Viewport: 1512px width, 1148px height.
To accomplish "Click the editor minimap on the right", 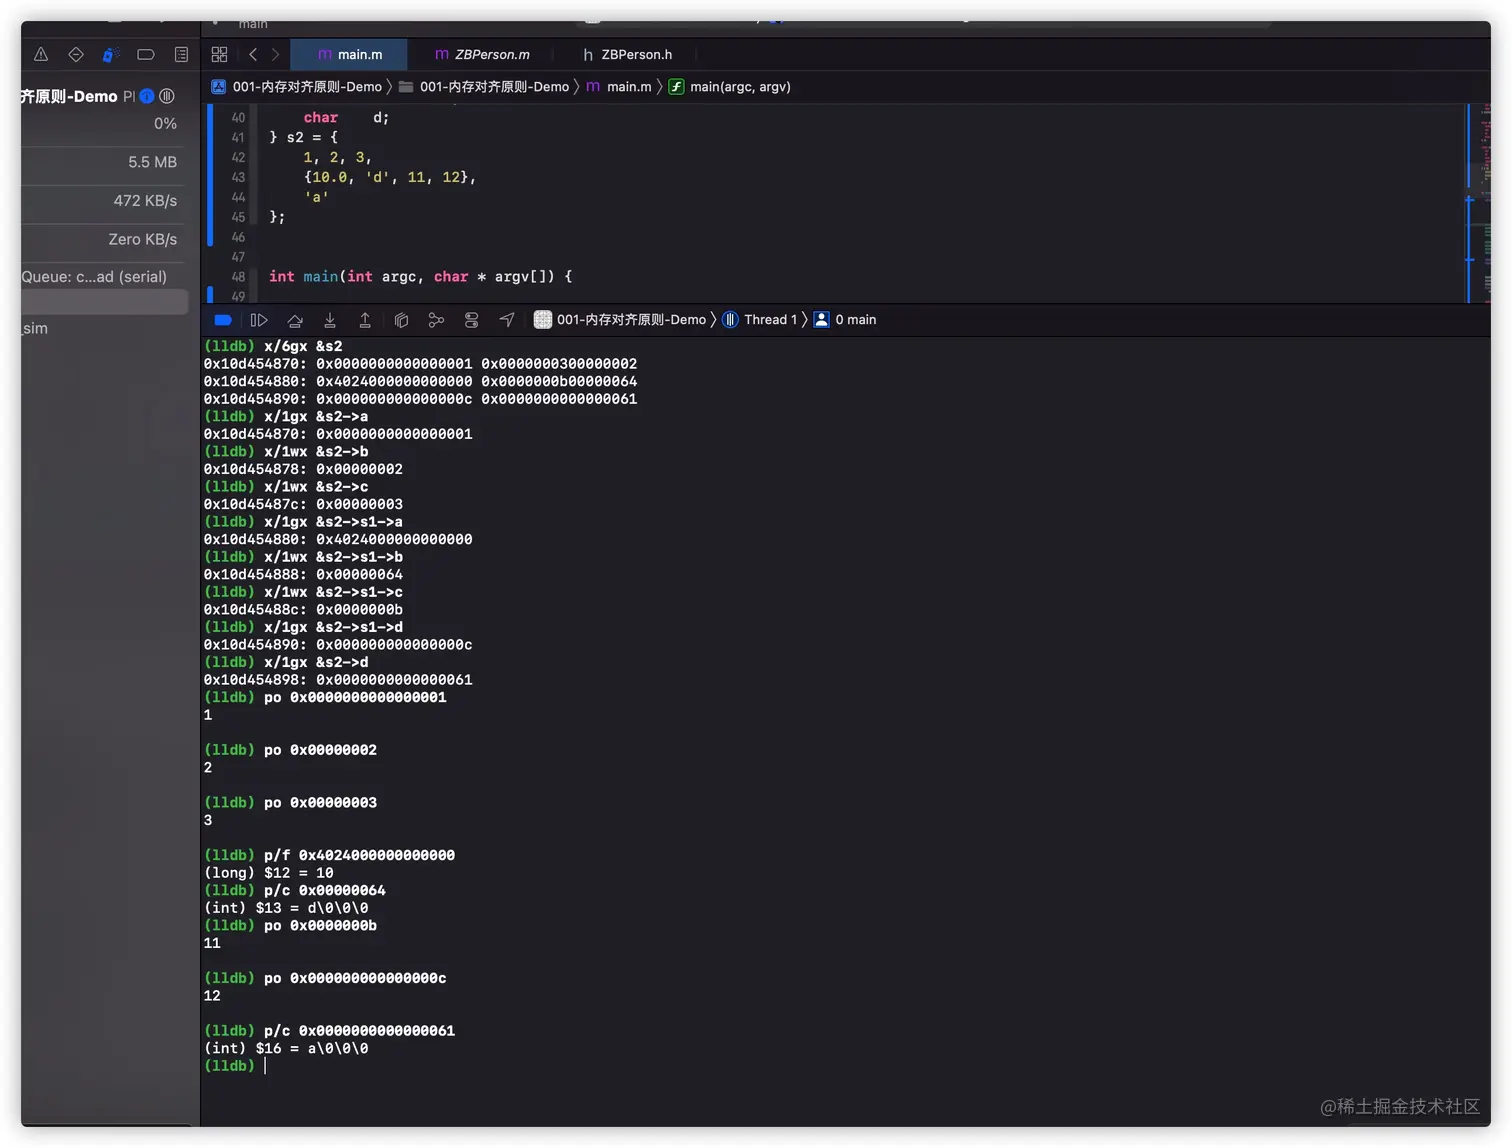I will pyautogui.click(x=1480, y=203).
